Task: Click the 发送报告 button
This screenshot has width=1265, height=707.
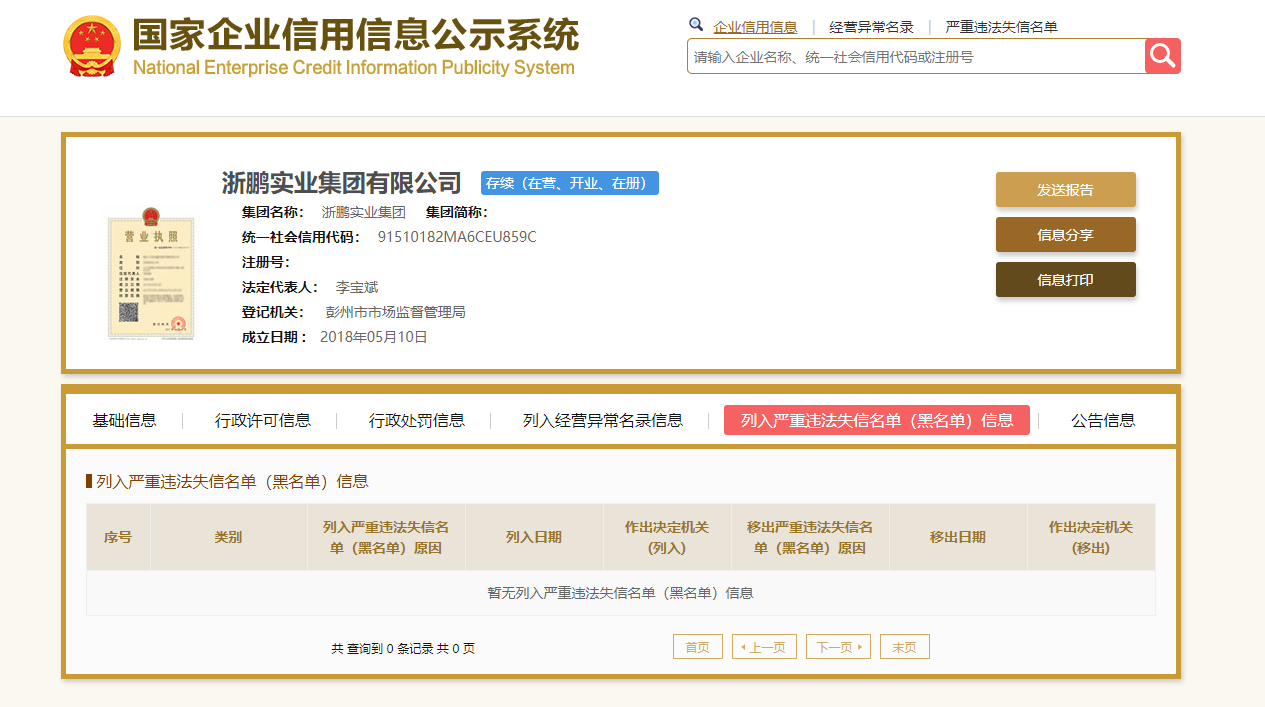Action: point(1066,190)
